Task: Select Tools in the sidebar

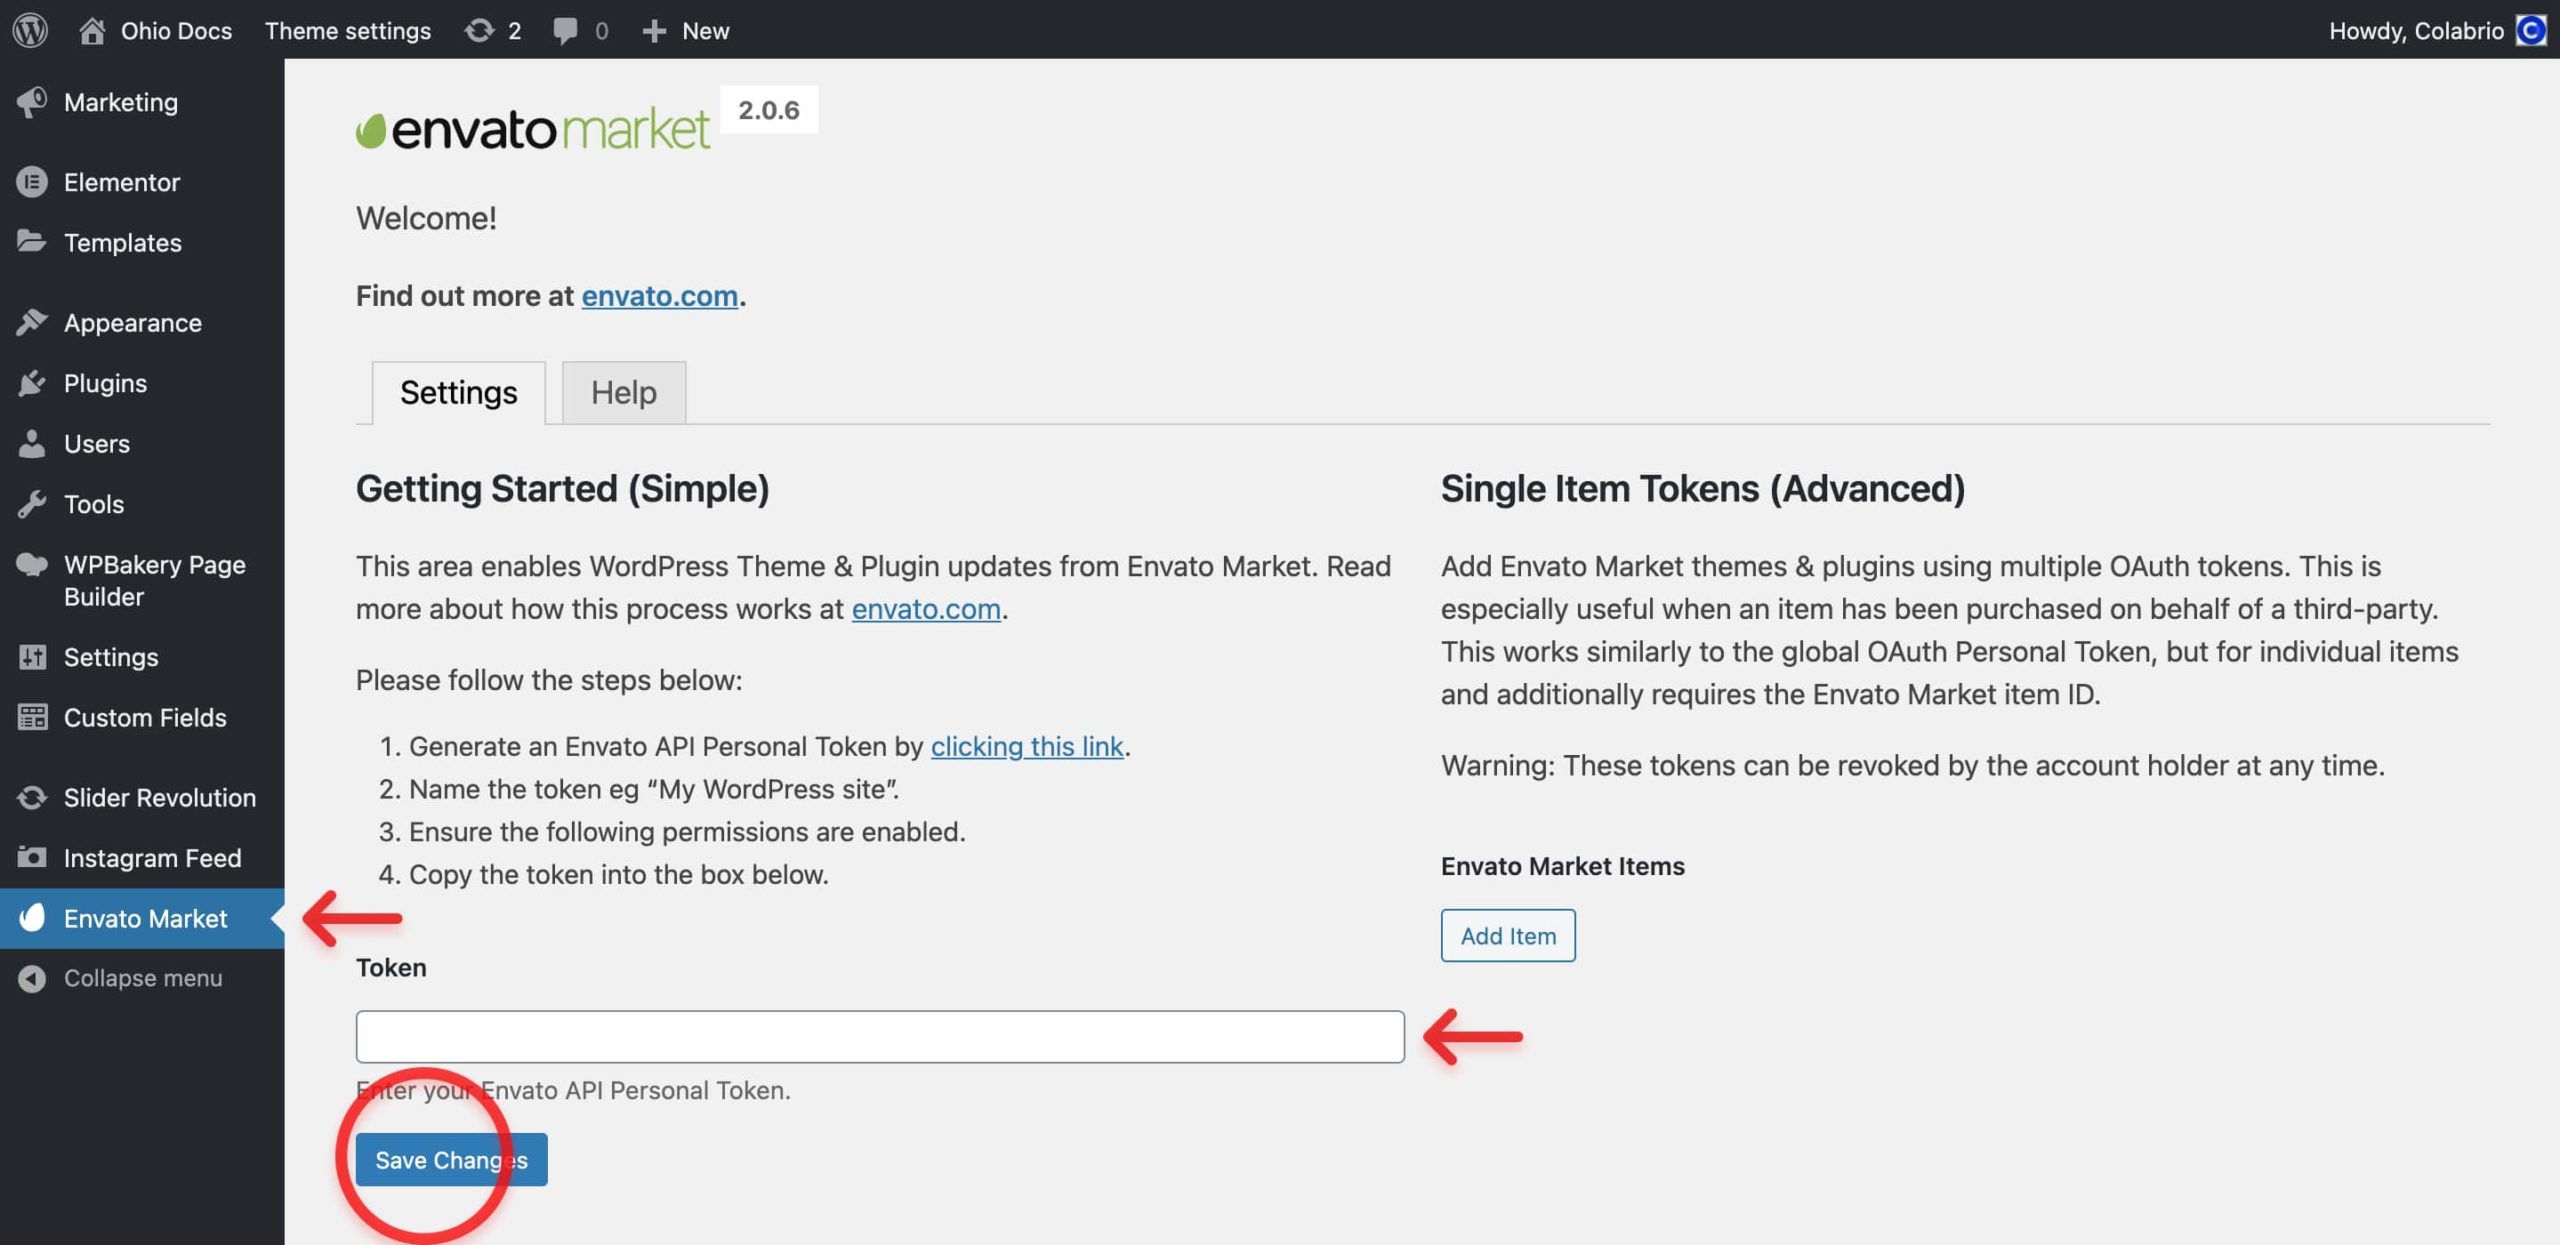Action: (94, 504)
